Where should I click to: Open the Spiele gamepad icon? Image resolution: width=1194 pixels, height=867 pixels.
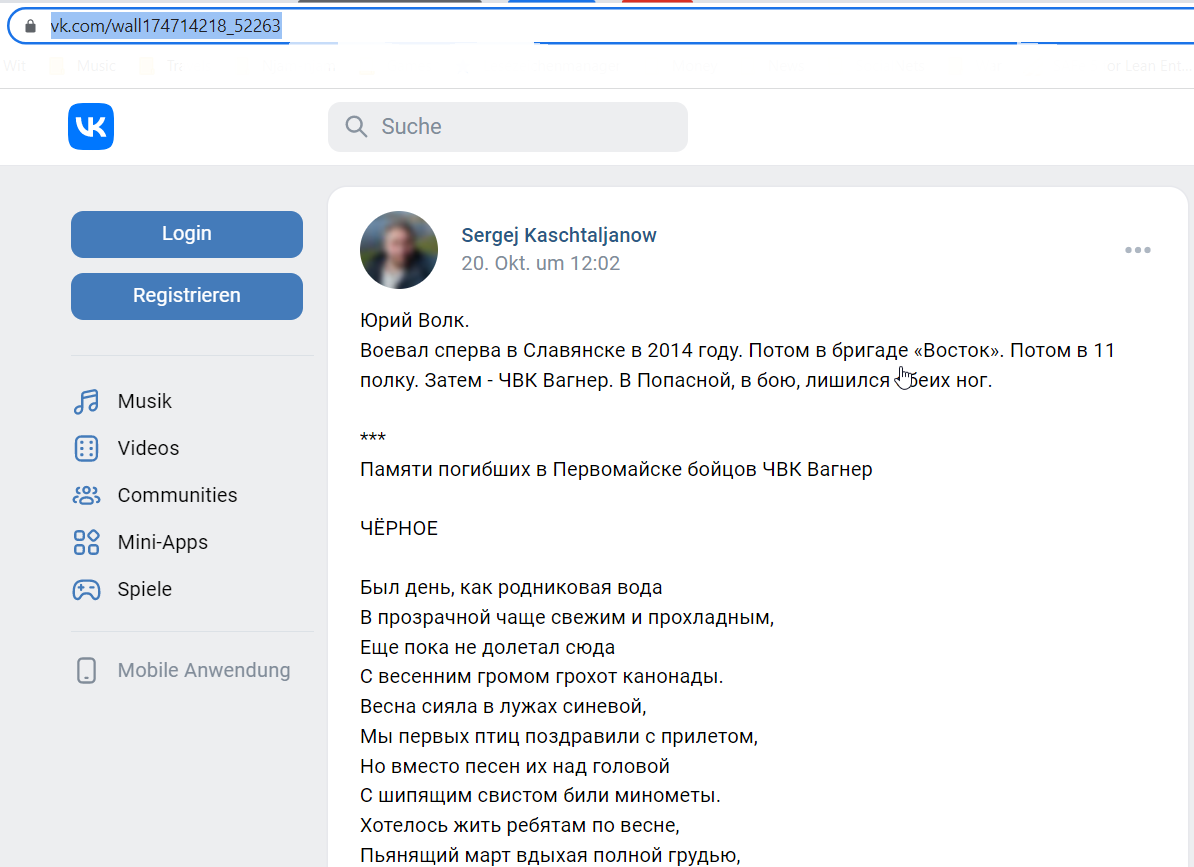coord(86,589)
